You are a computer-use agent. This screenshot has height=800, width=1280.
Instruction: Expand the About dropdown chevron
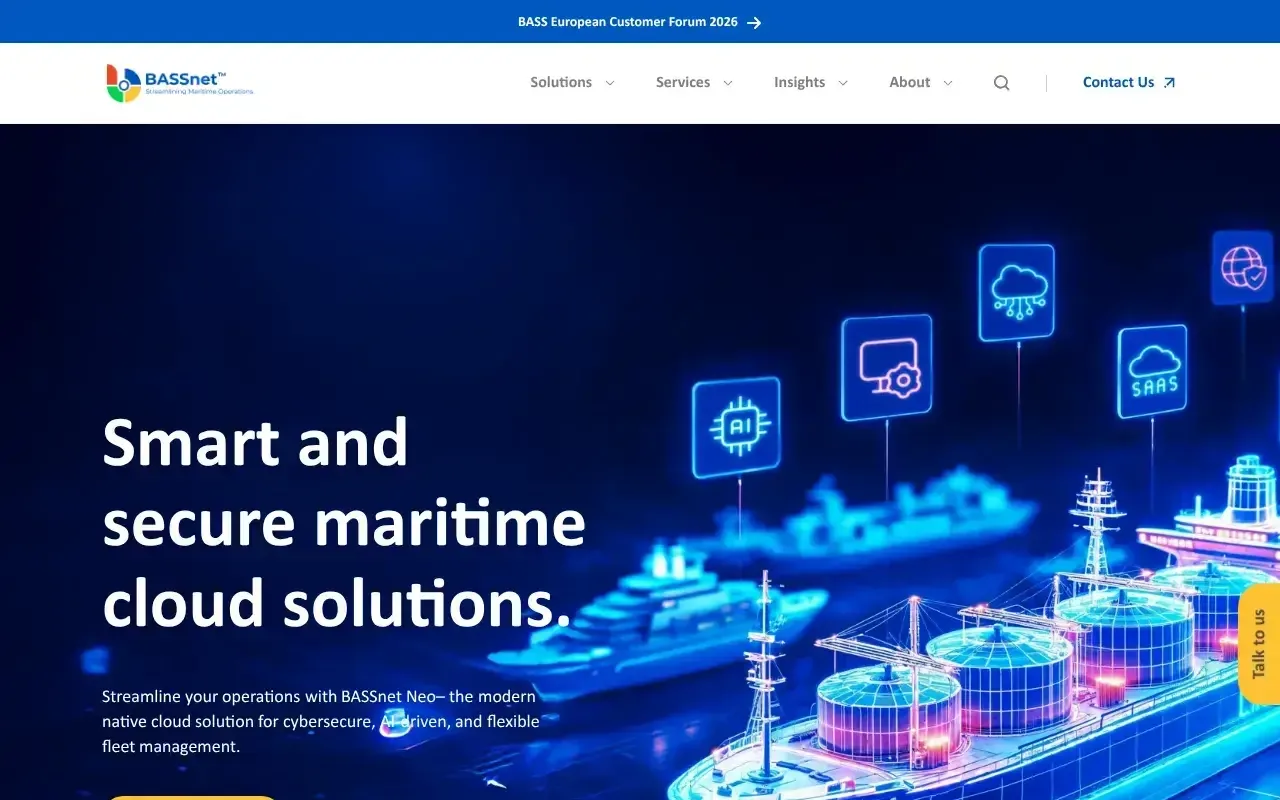pyautogui.click(x=948, y=83)
